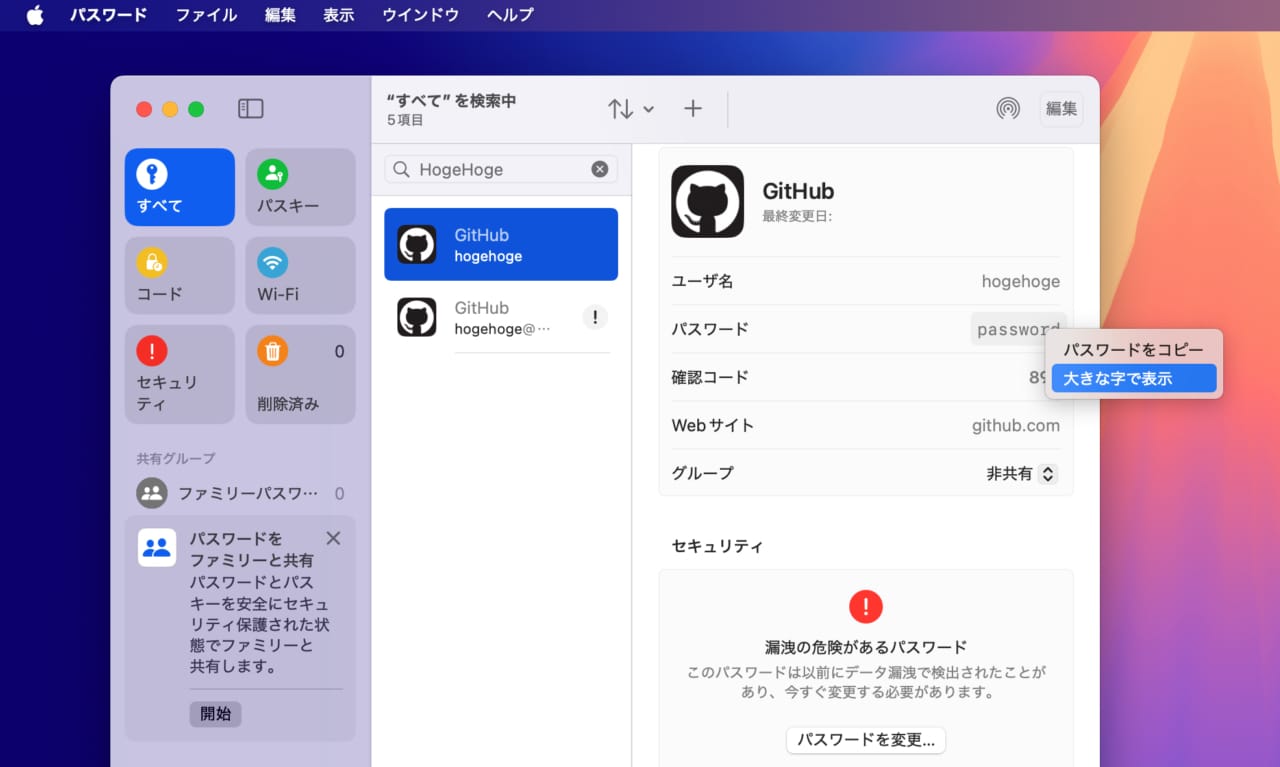
Task: Click the 漏洩の危険があるパスワード heading
Action: pos(866,647)
